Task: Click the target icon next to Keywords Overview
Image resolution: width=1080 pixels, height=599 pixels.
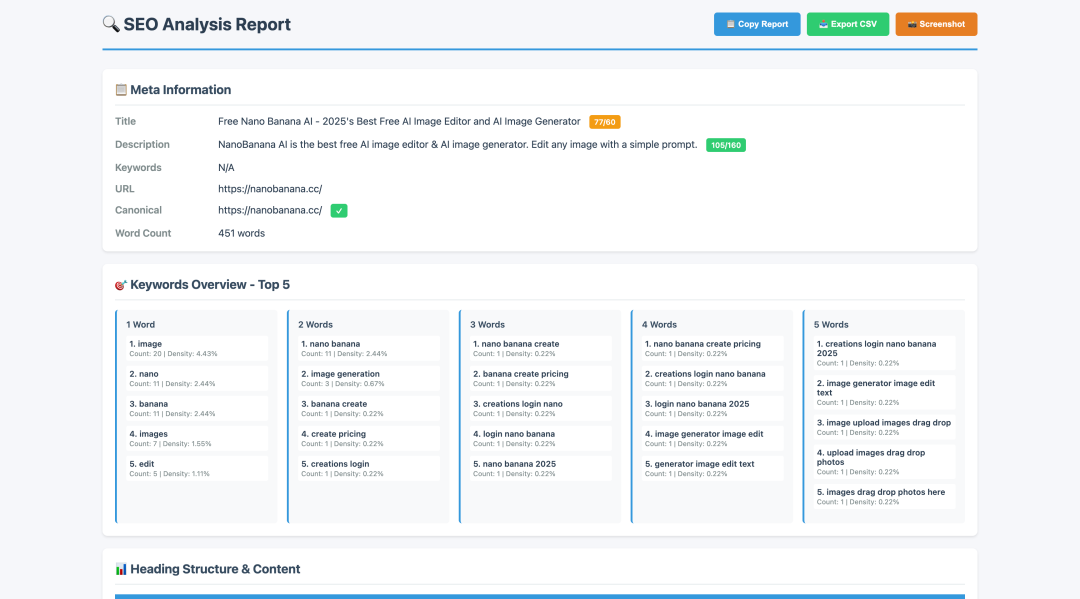Action: [121, 284]
